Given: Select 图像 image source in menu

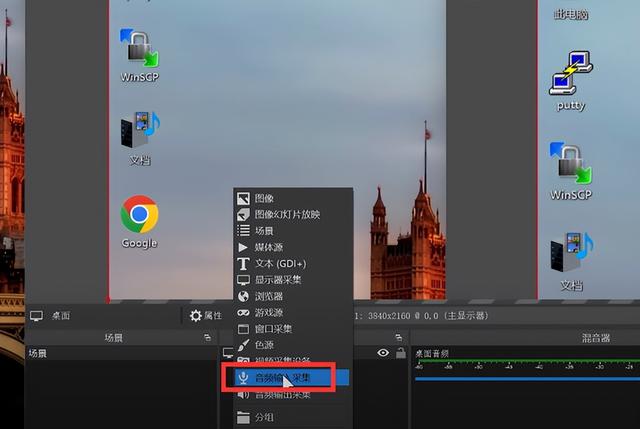Looking at the screenshot, I should point(293,198).
